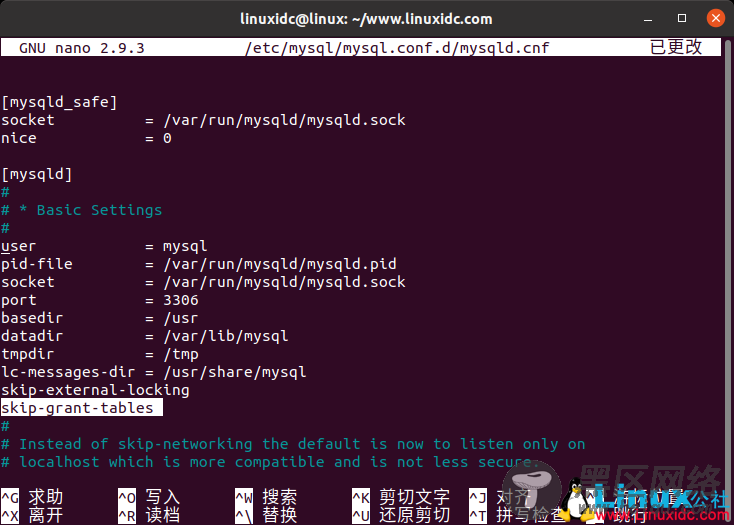Click the pid-file path mysqld.pid
This screenshot has height=525, width=734.
(x=279, y=264)
